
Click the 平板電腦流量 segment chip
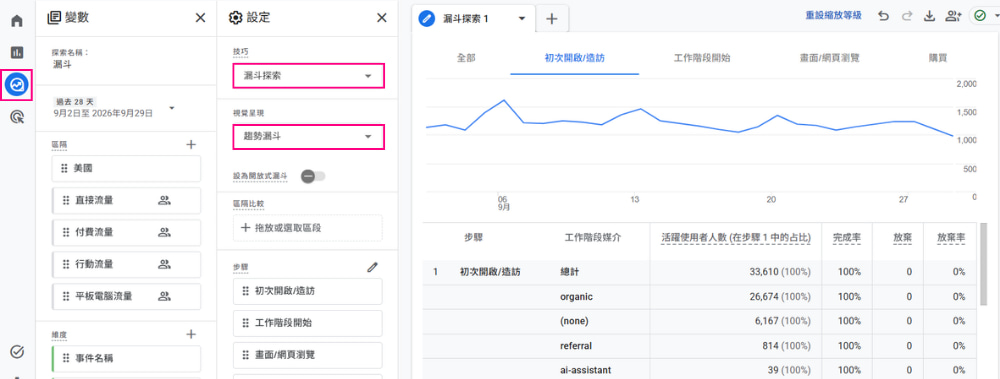coord(126,296)
